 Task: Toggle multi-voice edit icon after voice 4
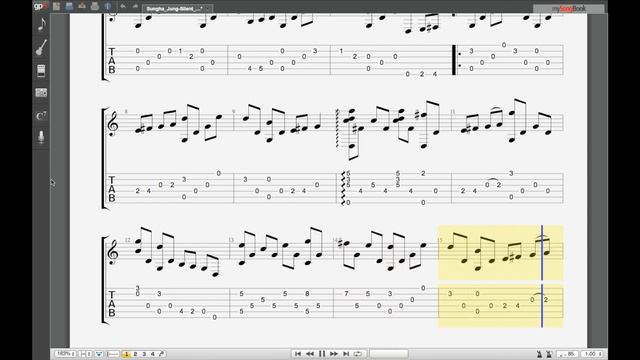(x=162, y=354)
